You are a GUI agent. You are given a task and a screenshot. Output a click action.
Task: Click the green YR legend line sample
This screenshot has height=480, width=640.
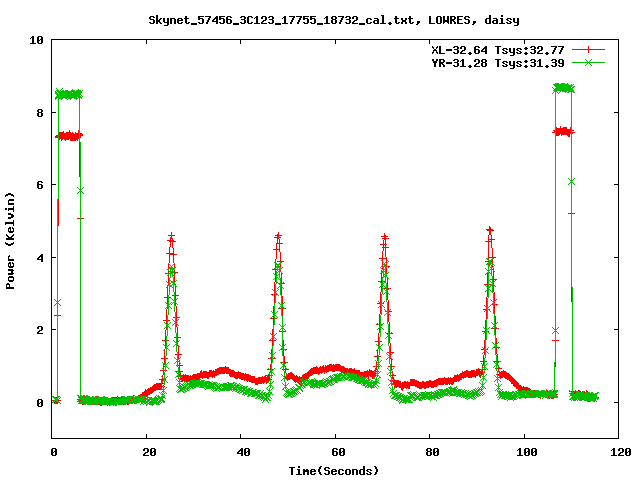click(588, 63)
